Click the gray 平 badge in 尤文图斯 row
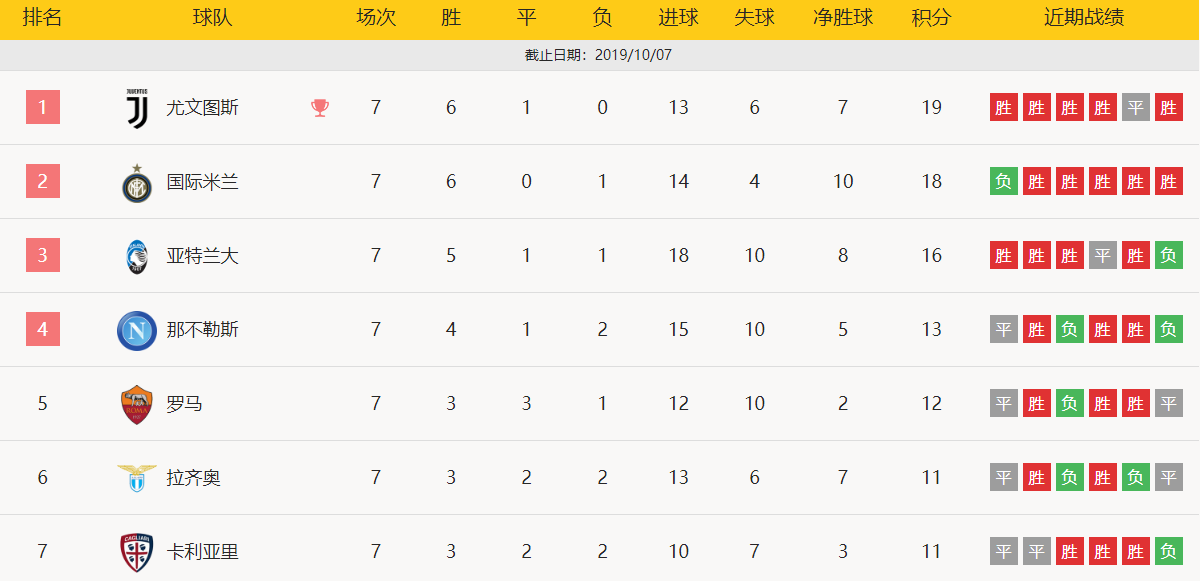 (x=1135, y=107)
